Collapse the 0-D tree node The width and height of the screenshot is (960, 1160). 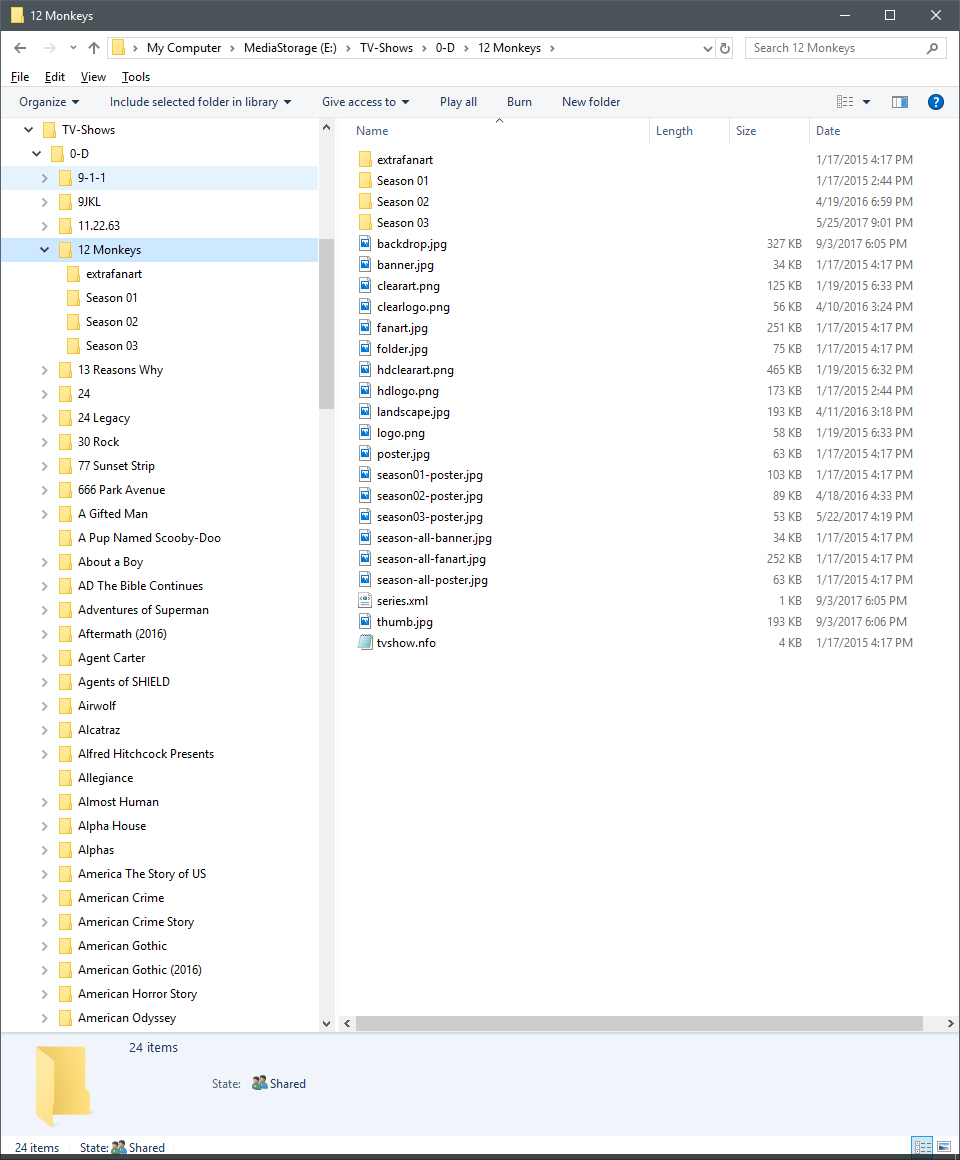coord(36,154)
